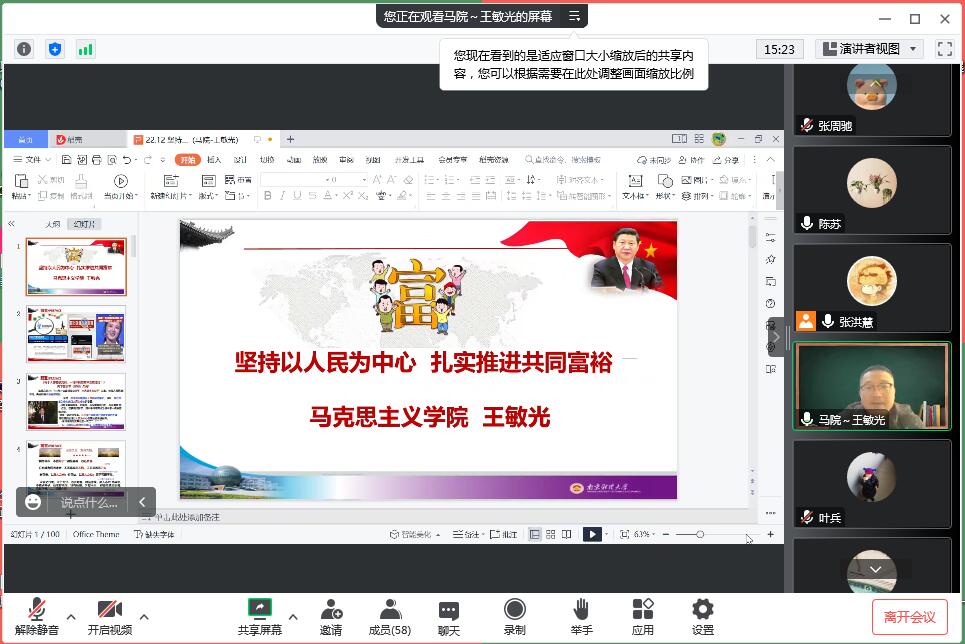The image size is (965, 644).
Task: Start recording with the 录制 icon
Action: coord(515,616)
